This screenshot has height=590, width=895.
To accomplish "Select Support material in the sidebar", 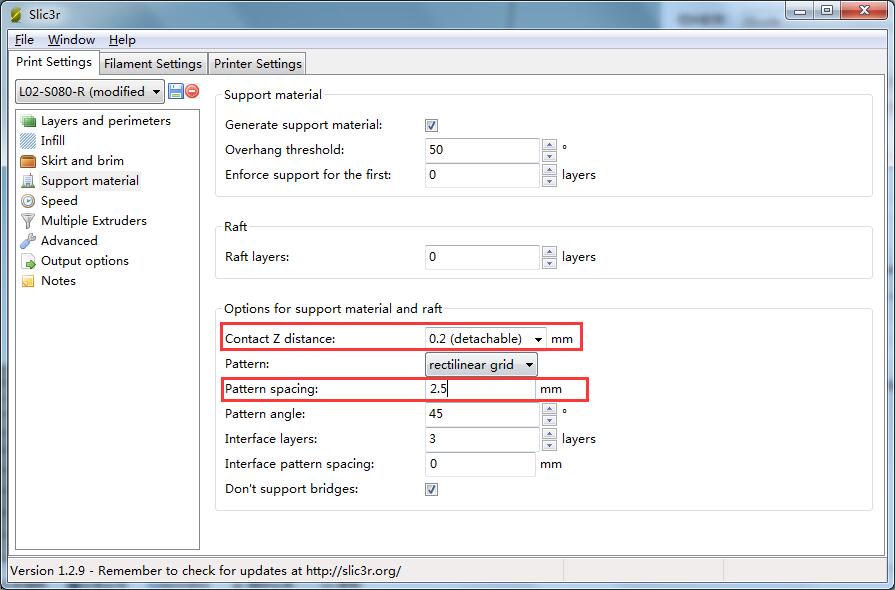I will coord(90,181).
